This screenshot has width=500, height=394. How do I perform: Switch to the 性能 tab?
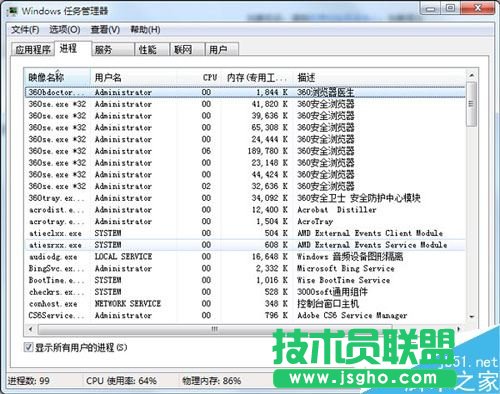tap(152, 50)
